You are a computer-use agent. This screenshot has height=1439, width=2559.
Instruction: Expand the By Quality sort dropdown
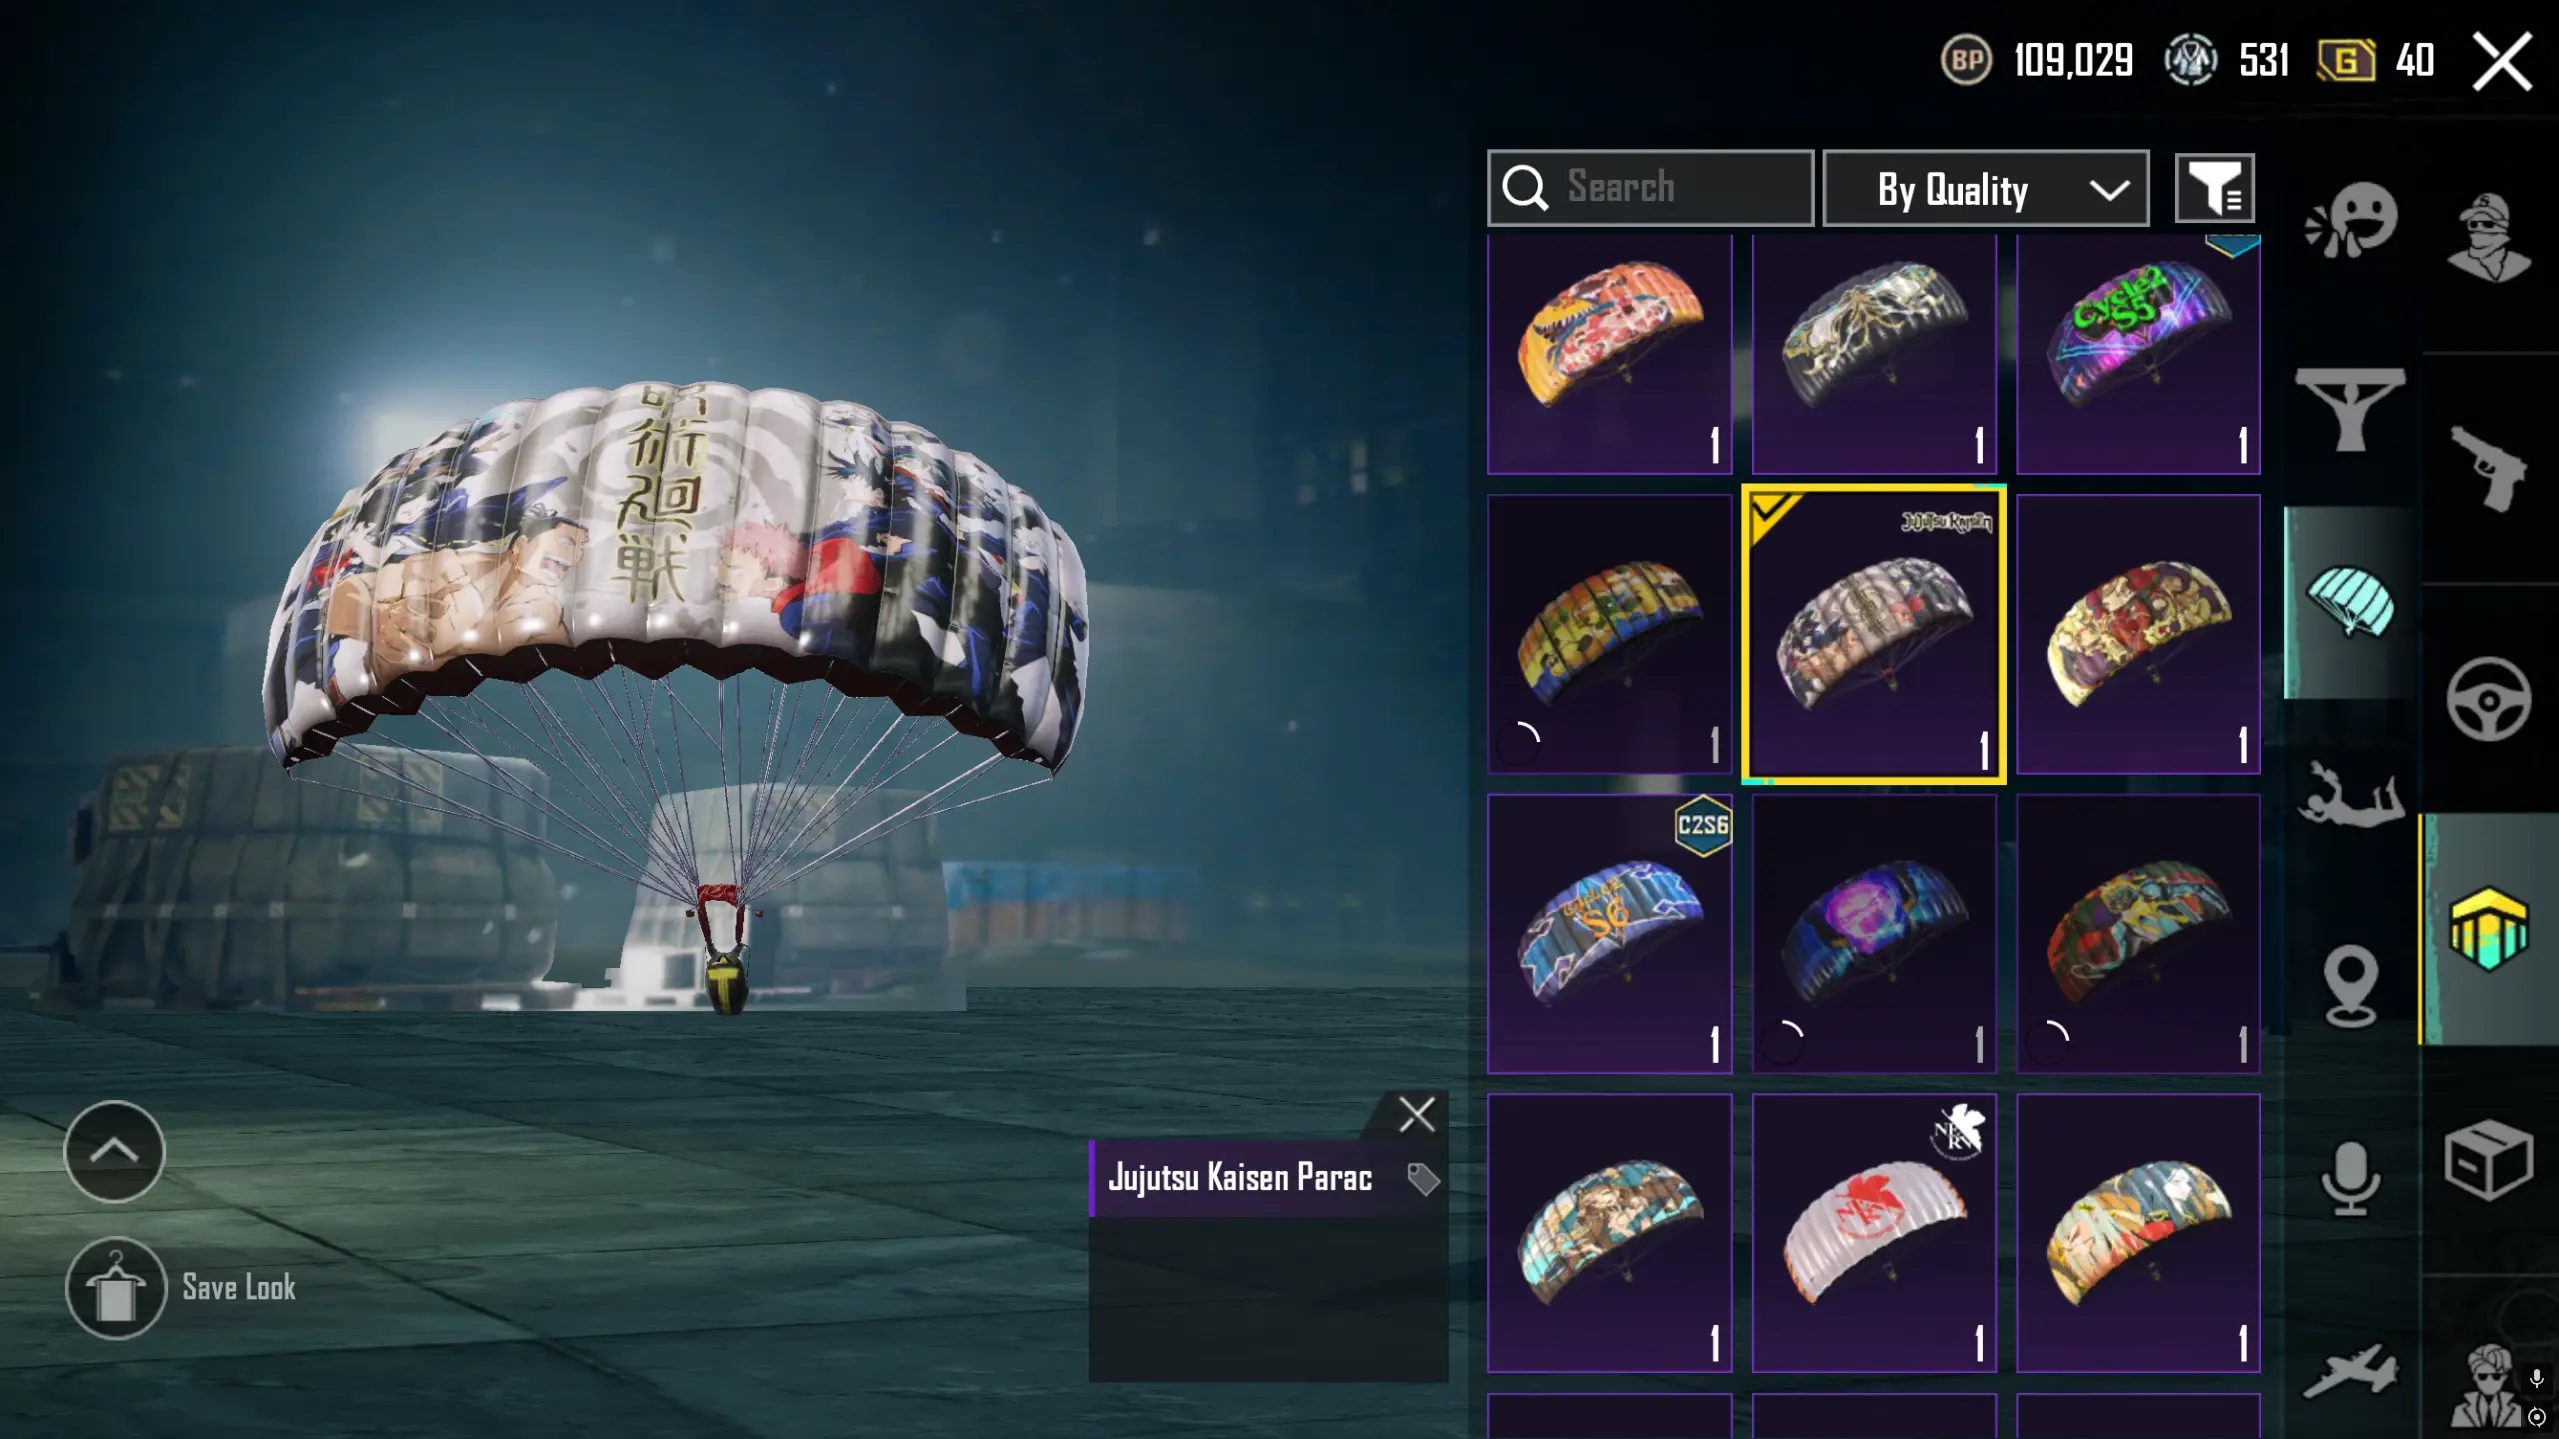[1985, 188]
